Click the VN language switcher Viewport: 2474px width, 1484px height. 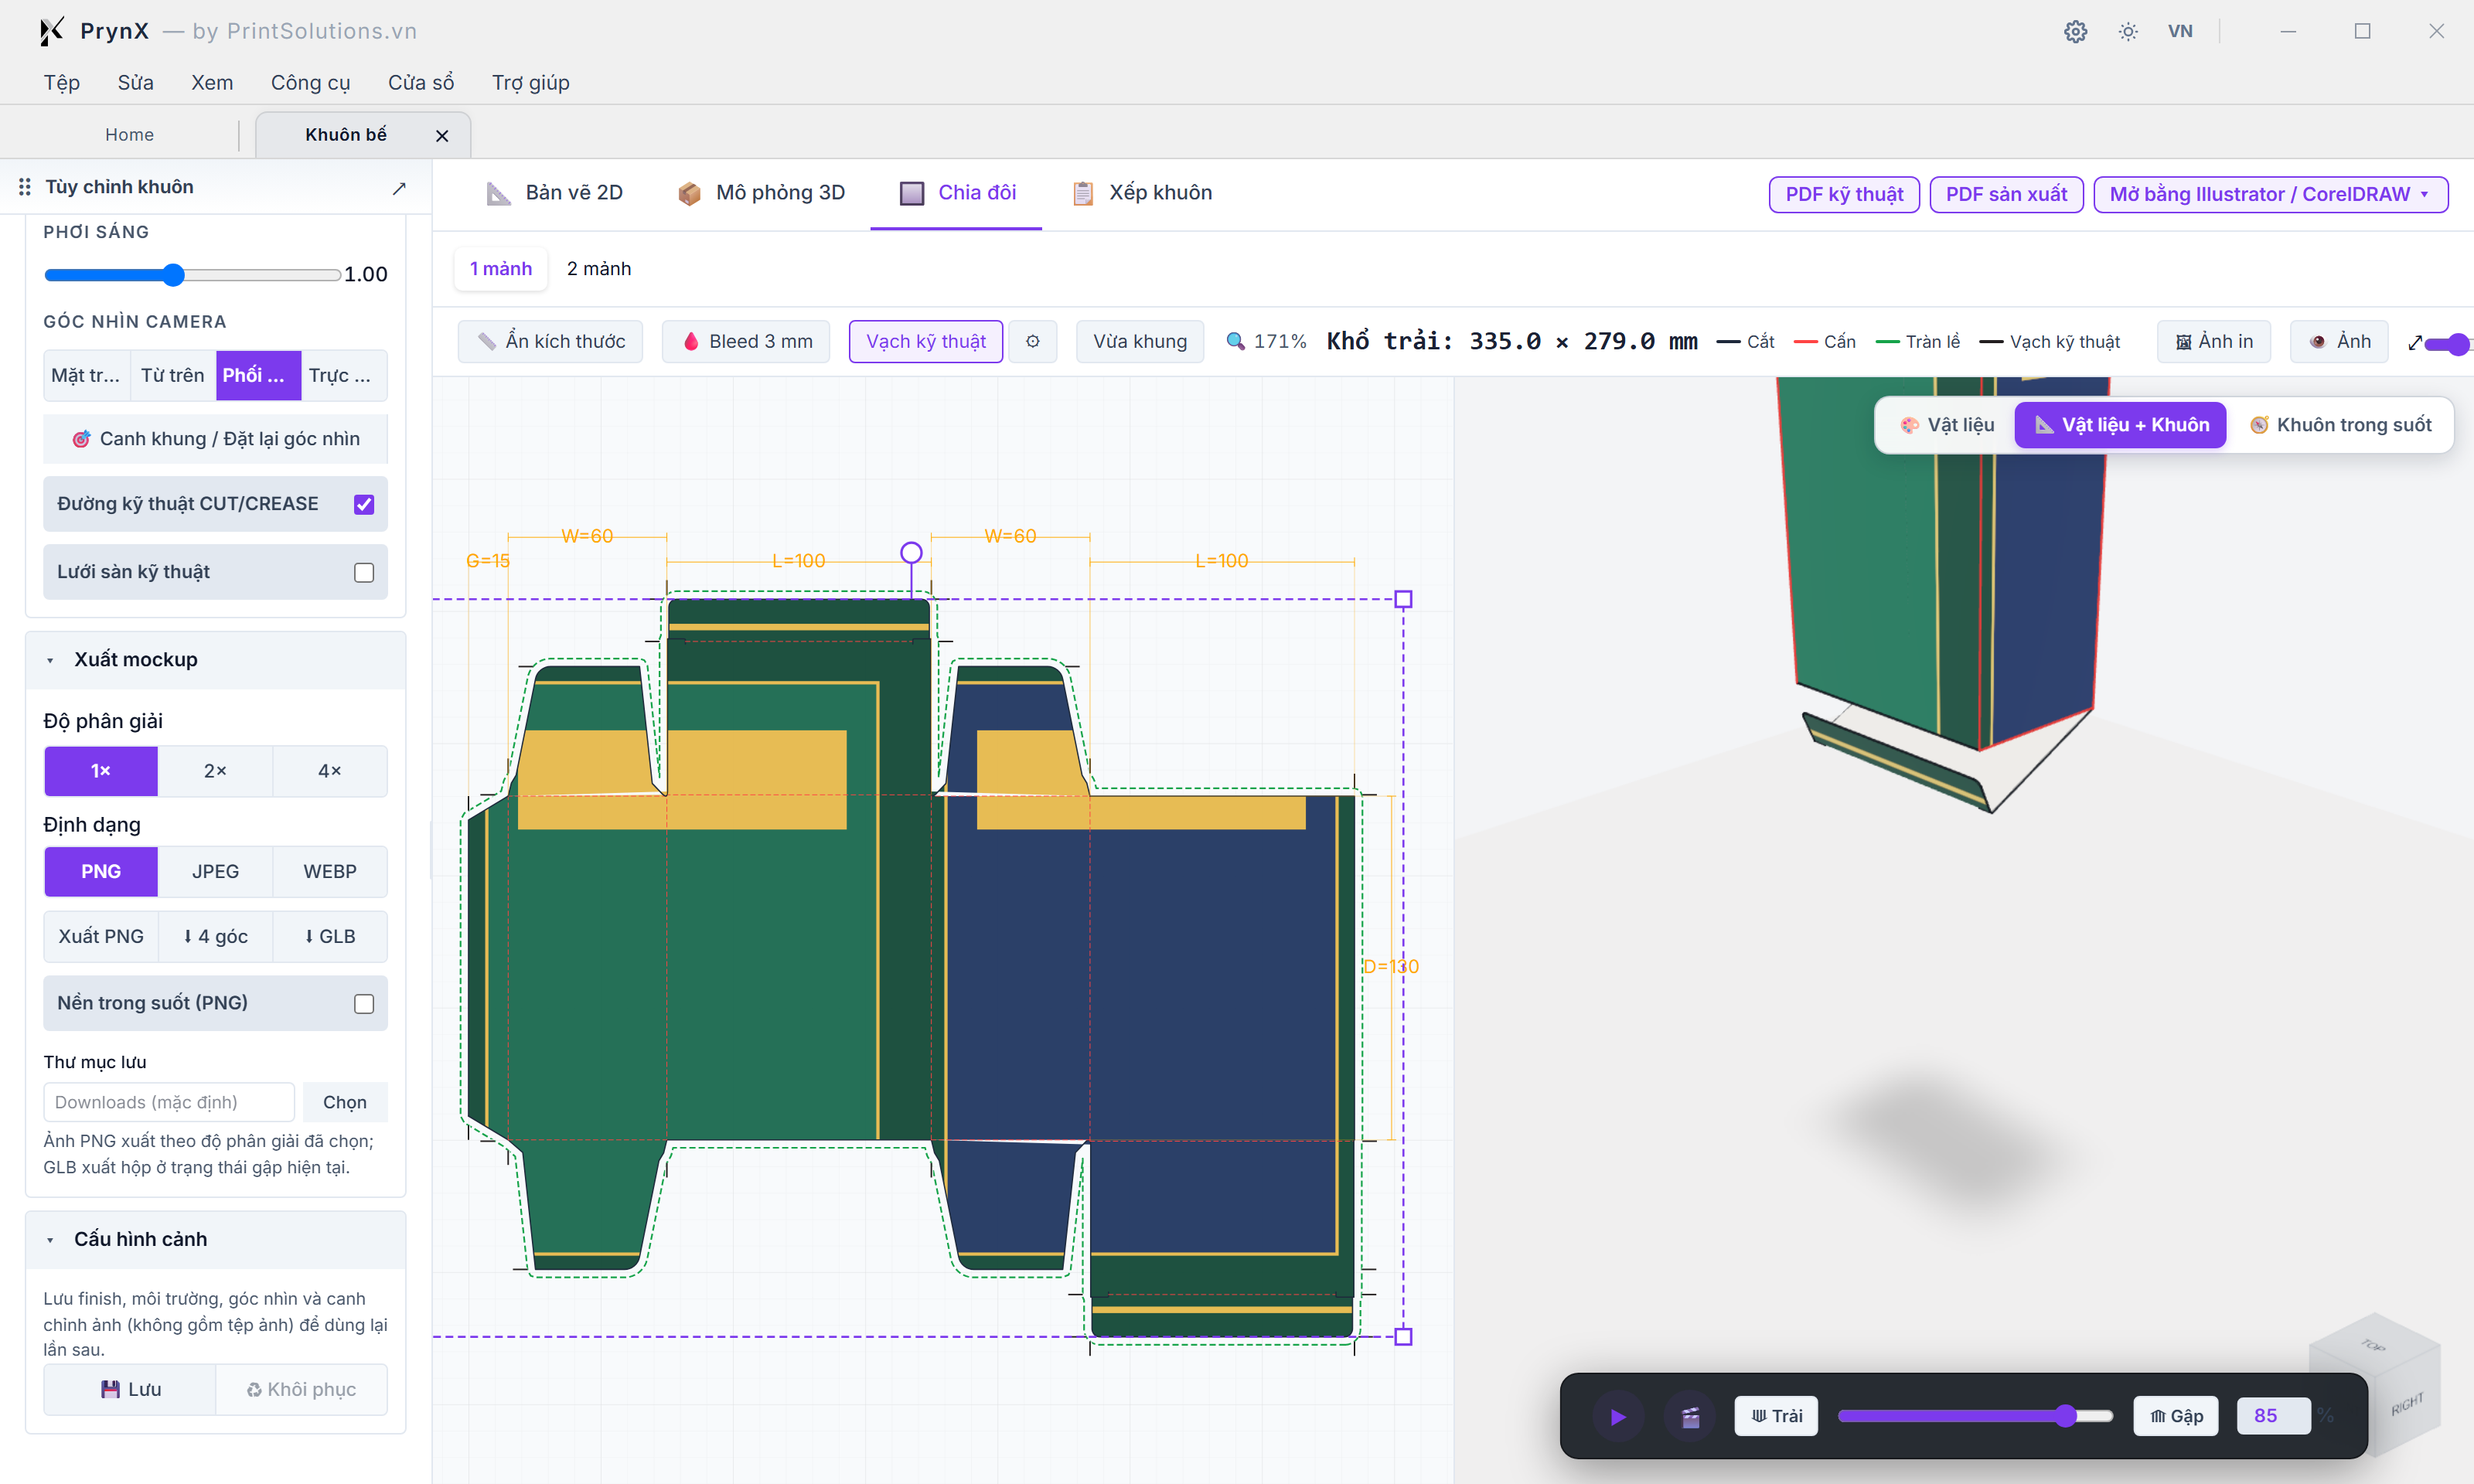click(2180, 31)
